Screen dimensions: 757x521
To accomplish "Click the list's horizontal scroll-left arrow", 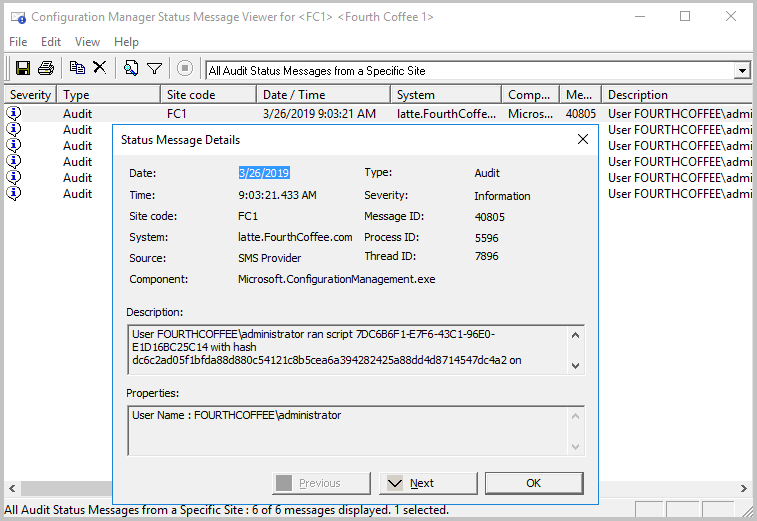I will click(x=12, y=488).
